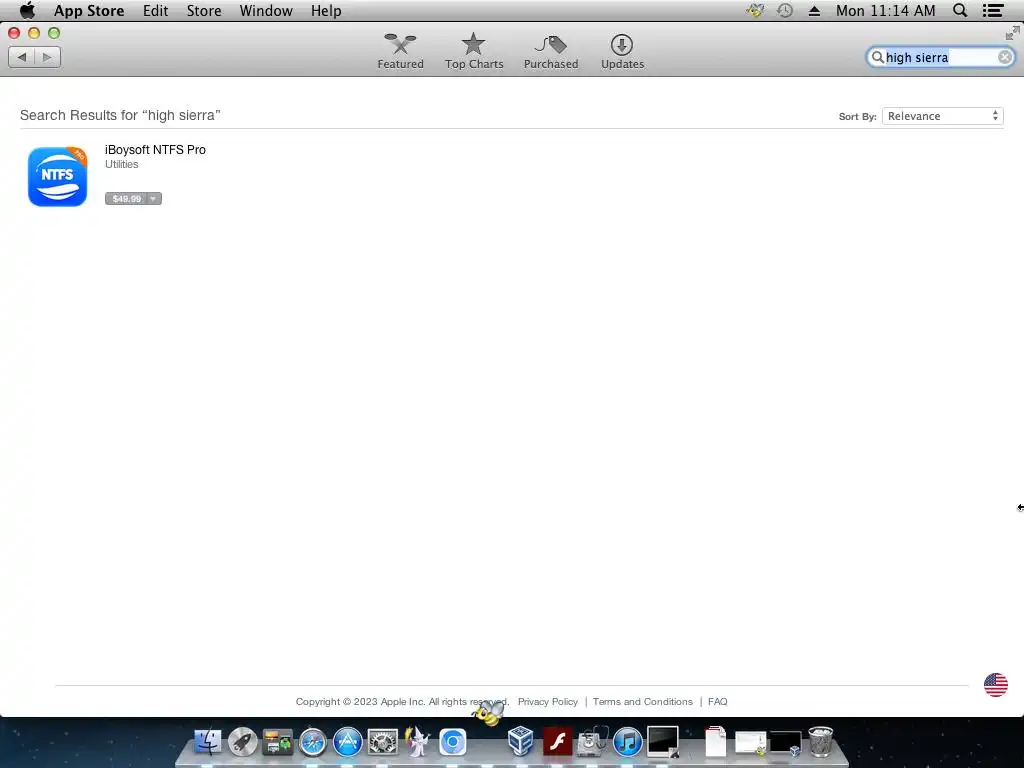Go to the Purchased tab

tap(551, 52)
